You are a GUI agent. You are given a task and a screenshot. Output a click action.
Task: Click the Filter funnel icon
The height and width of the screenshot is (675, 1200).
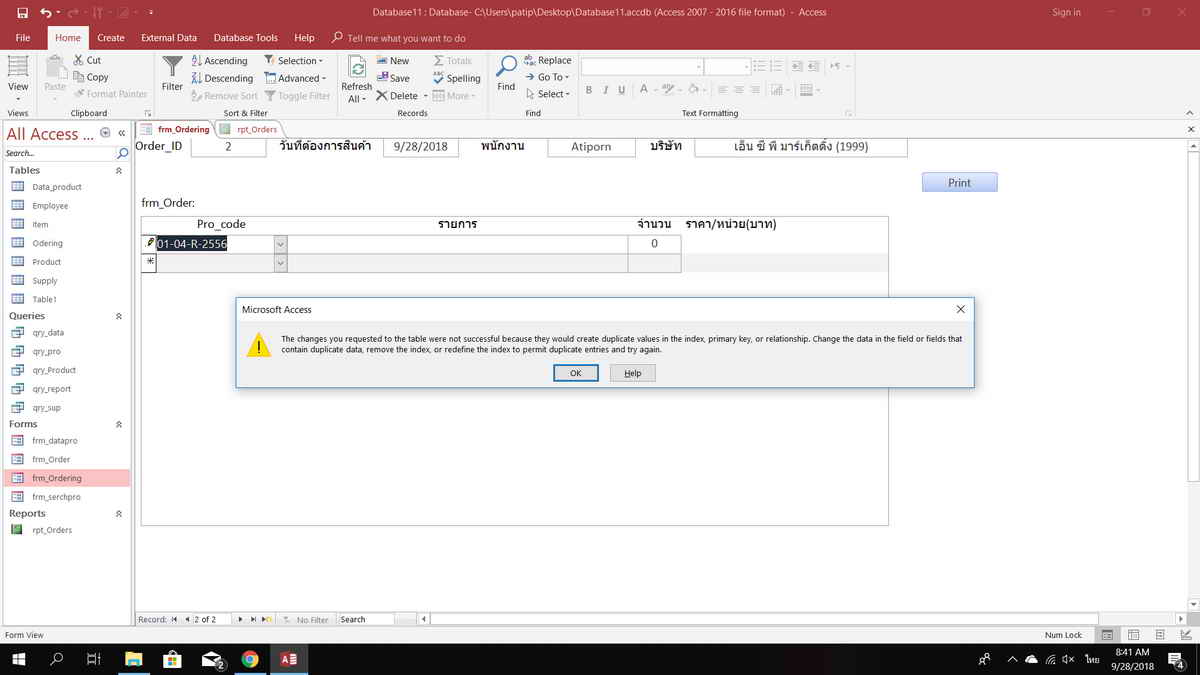point(173,66)
